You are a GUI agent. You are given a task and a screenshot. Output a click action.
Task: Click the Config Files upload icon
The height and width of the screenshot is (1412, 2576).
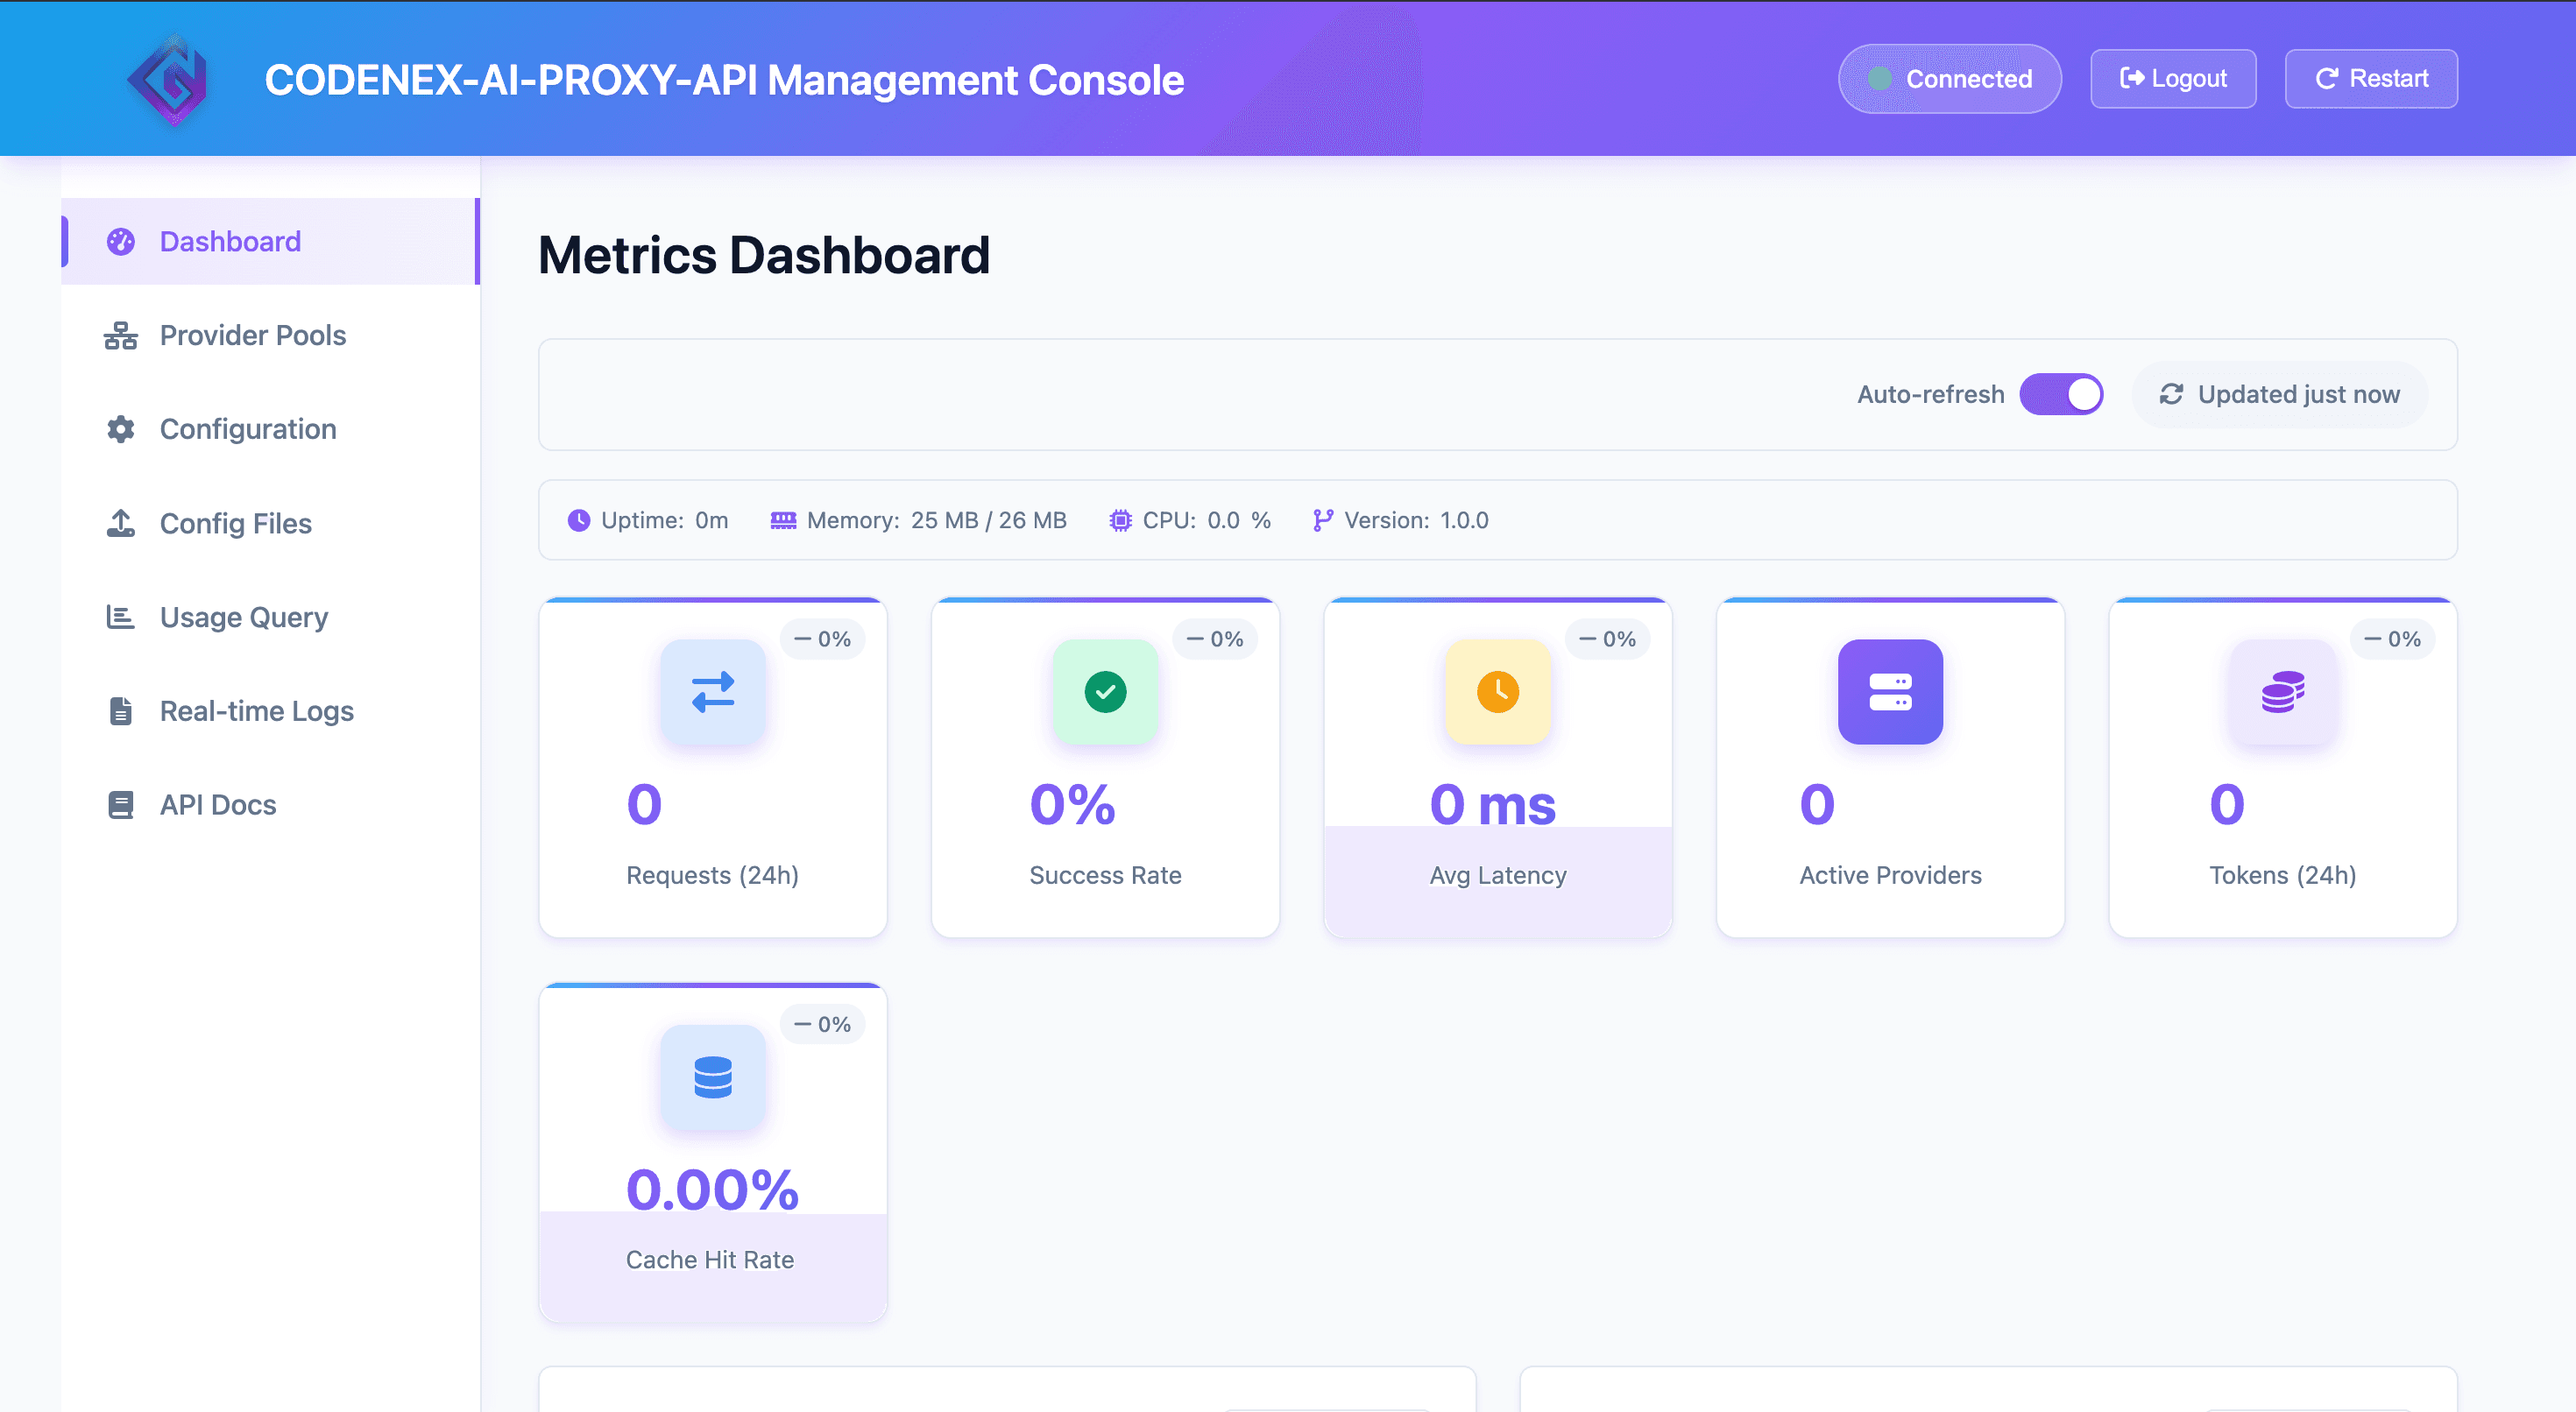(120, 523)
